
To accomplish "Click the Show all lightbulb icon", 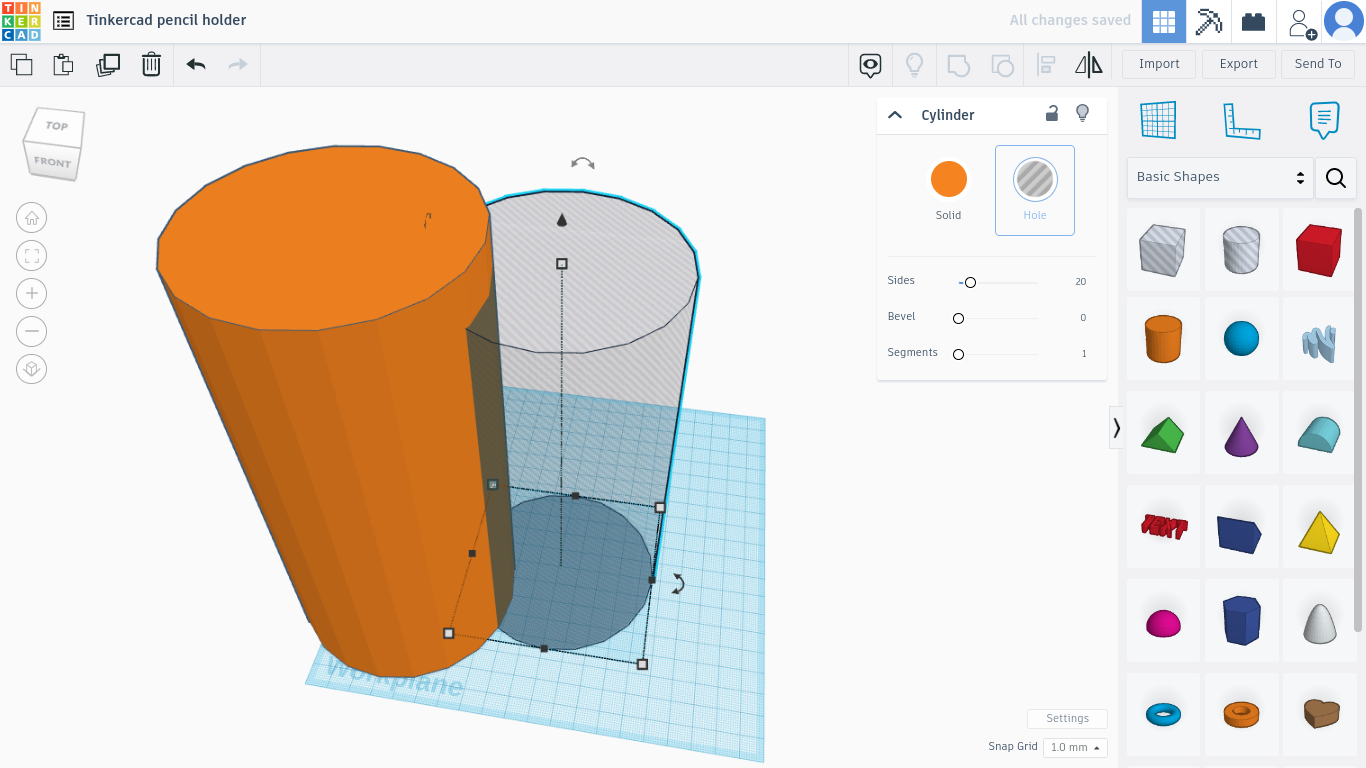I will point(914,66).
